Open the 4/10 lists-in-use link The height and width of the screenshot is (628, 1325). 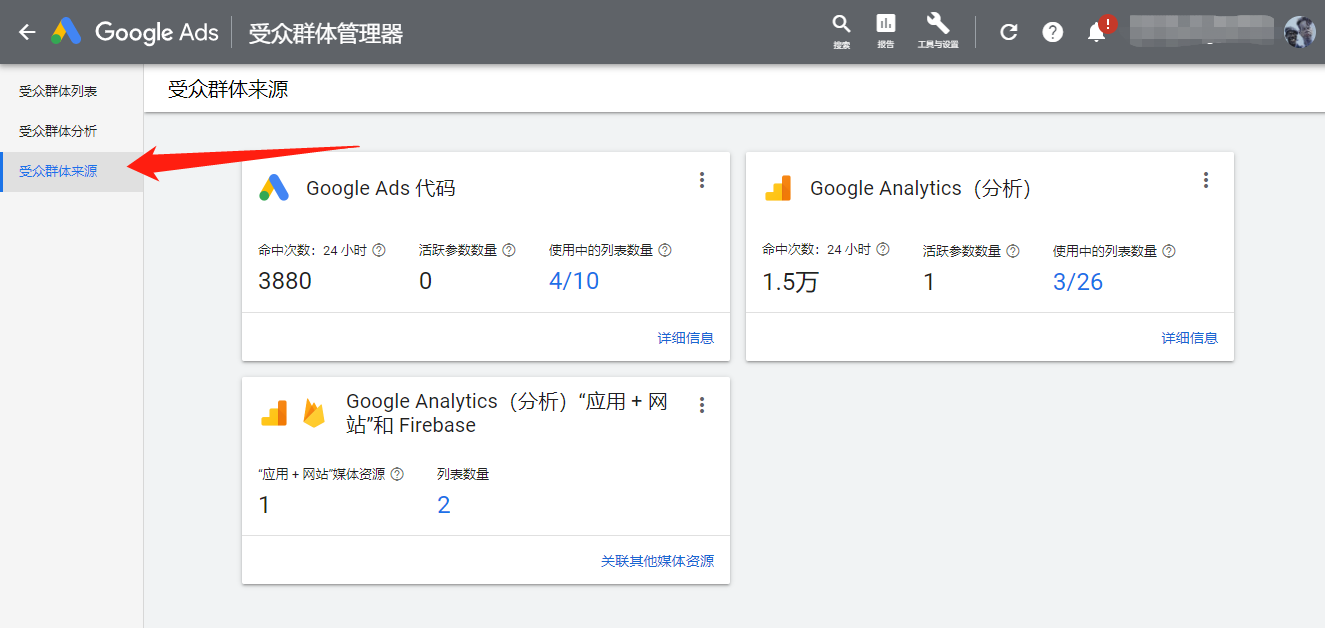[x=573, y=281]
